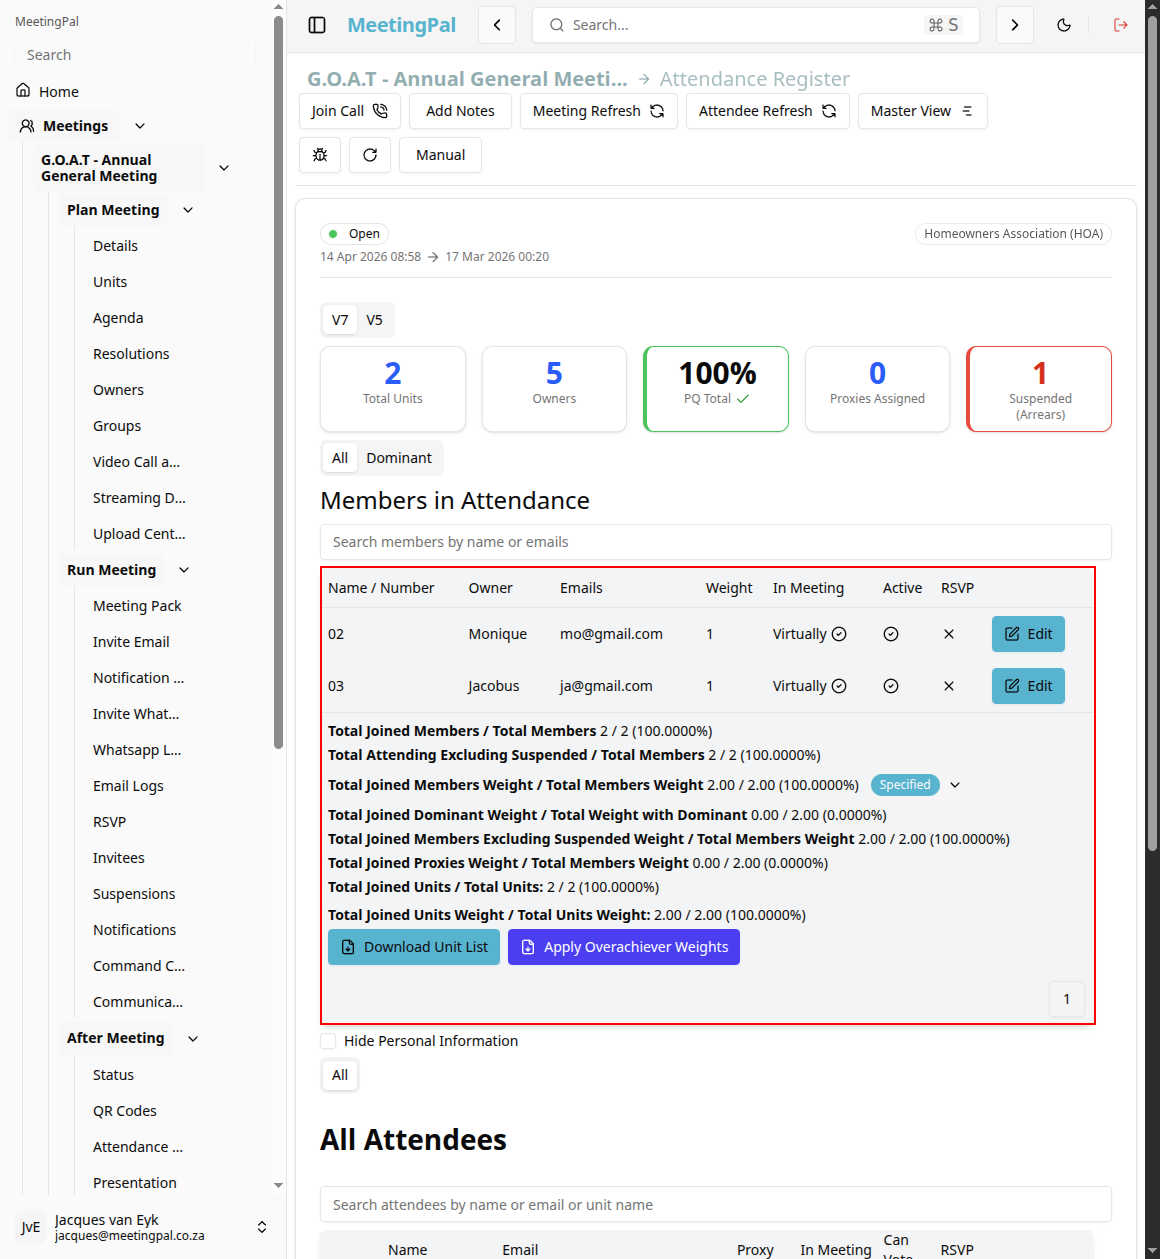Click the Total Units card
1160x1259 pixels.
tap(393, 389)
